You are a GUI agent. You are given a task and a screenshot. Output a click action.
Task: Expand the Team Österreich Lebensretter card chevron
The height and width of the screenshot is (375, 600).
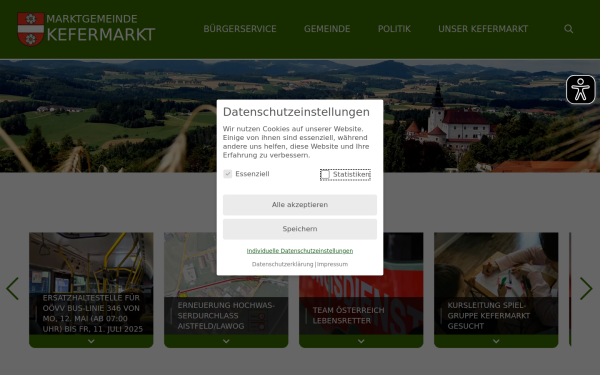point(361,341)
